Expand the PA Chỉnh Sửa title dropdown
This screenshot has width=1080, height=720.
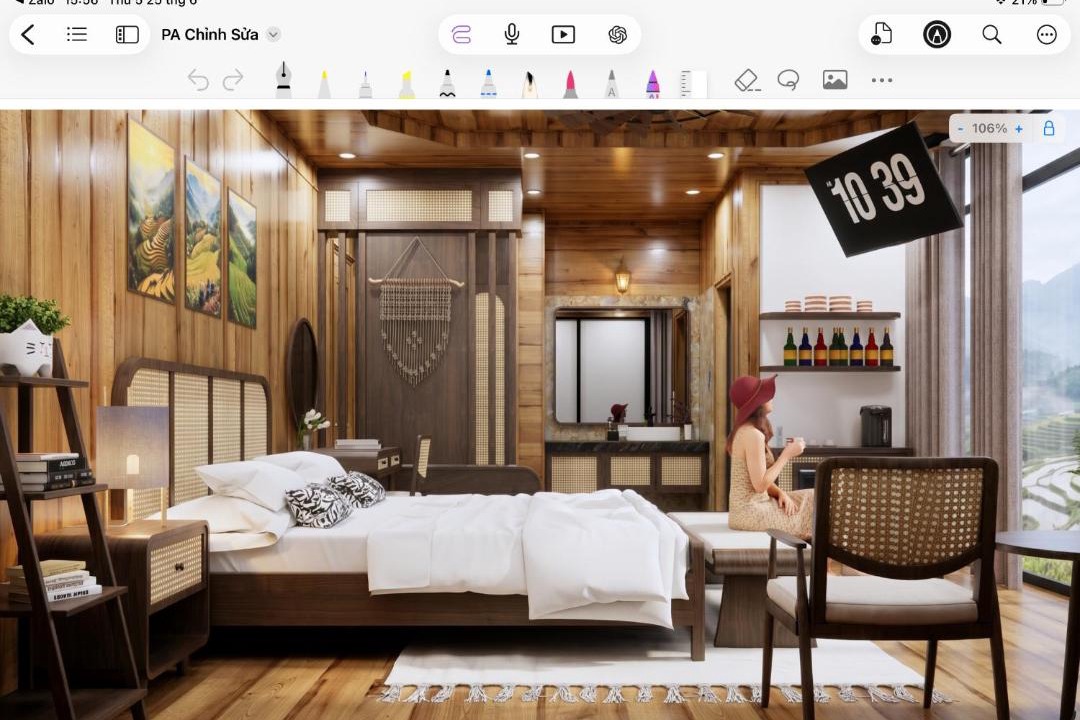coord(273,34)
